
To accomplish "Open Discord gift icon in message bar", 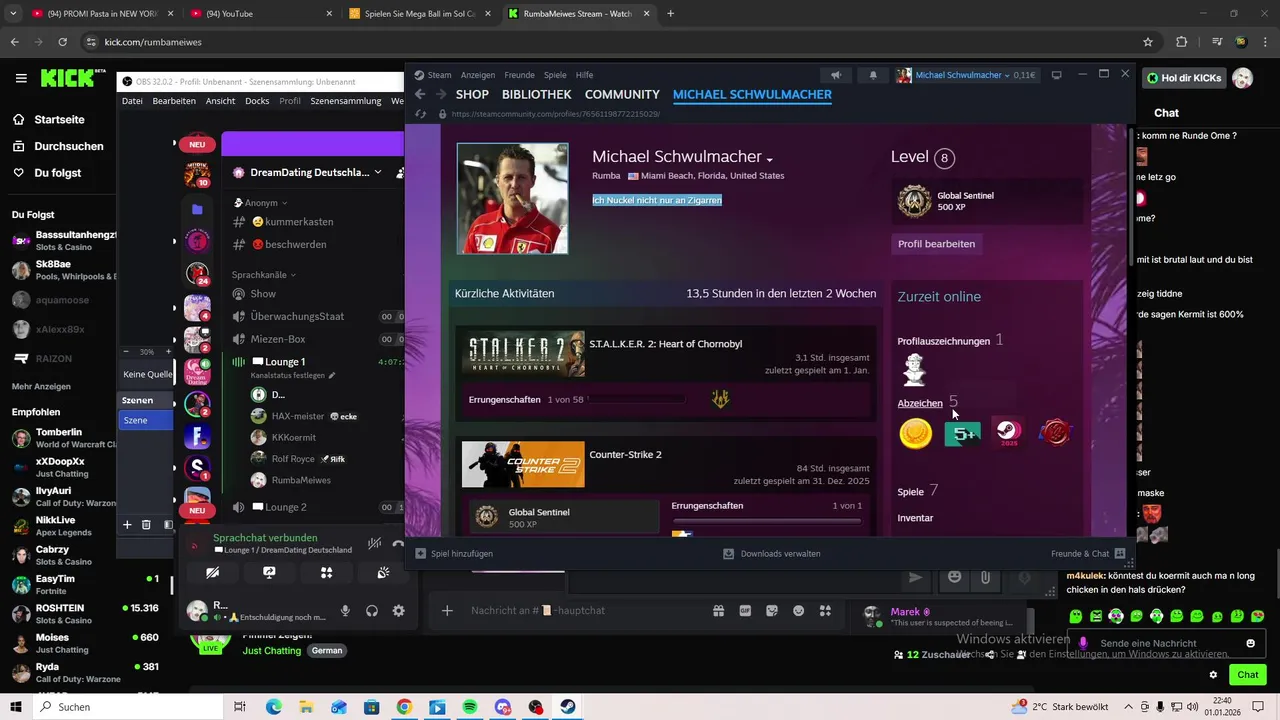I will point(718,611).
